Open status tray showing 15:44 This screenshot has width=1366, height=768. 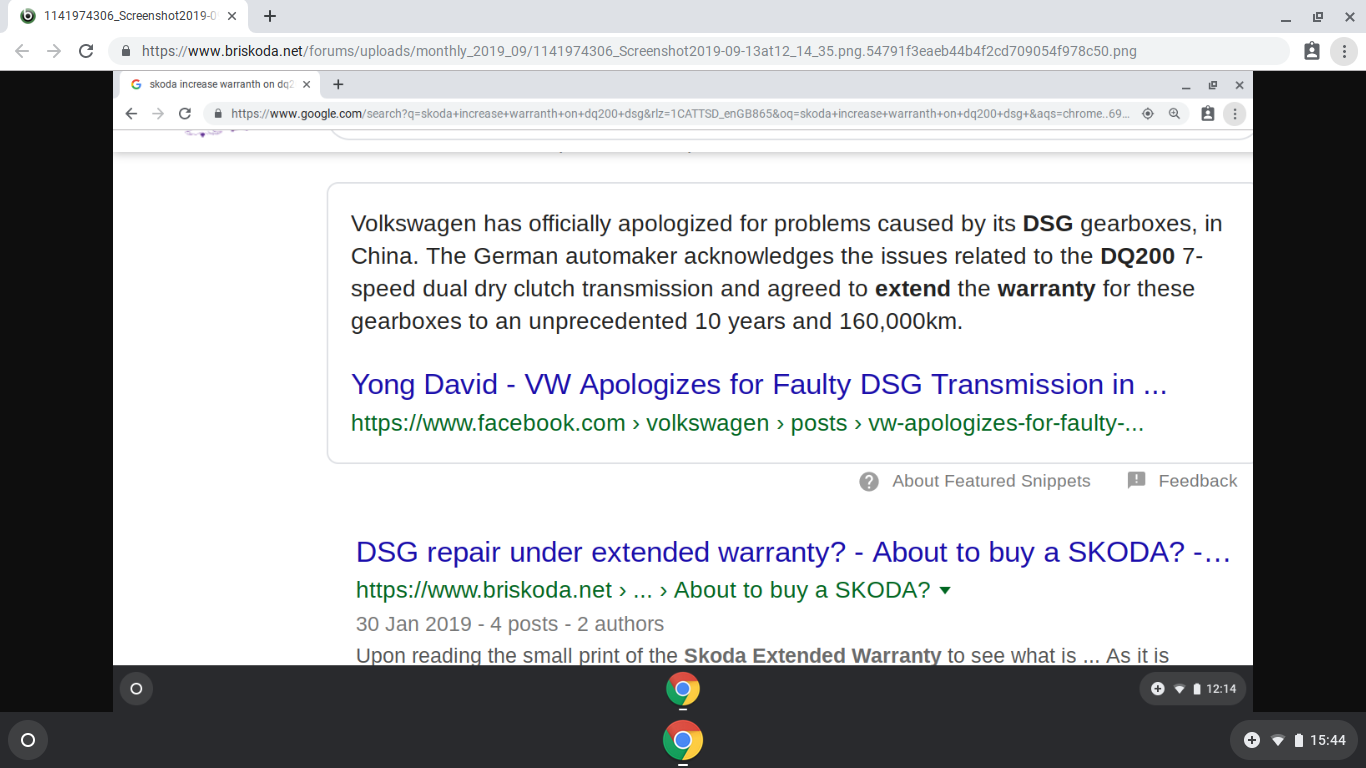1295,740
